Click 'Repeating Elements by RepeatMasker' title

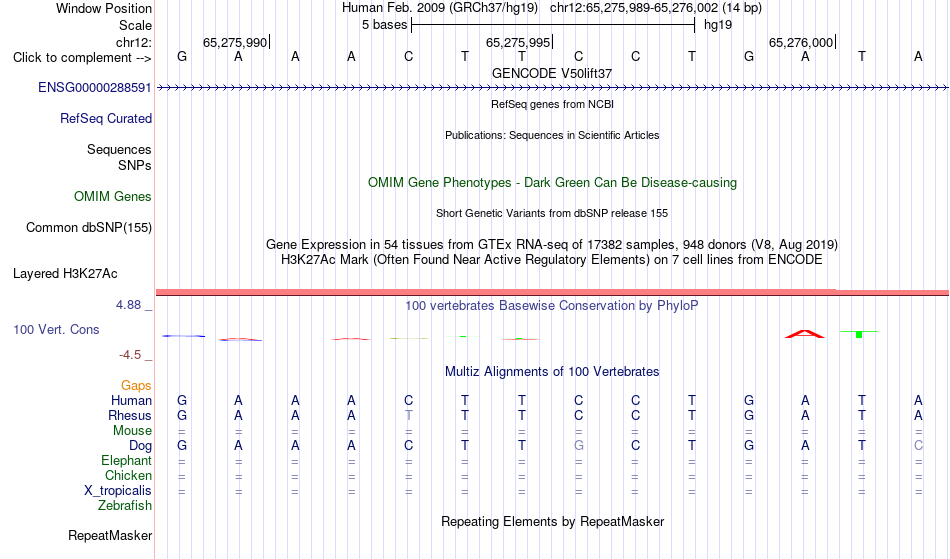pyautogui.click(x=553, y=521)
